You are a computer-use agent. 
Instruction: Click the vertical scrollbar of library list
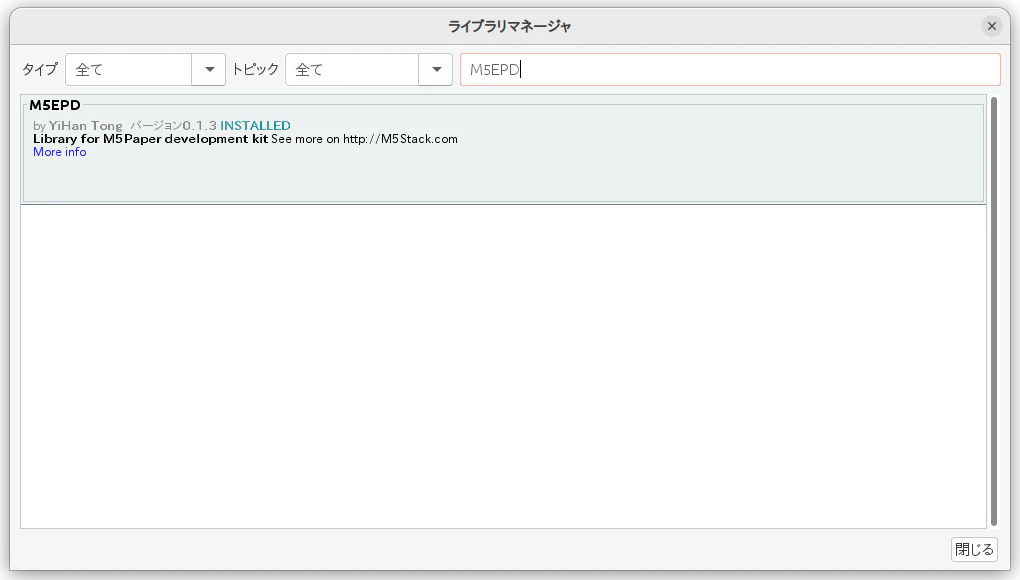click(x=993, y=311)
